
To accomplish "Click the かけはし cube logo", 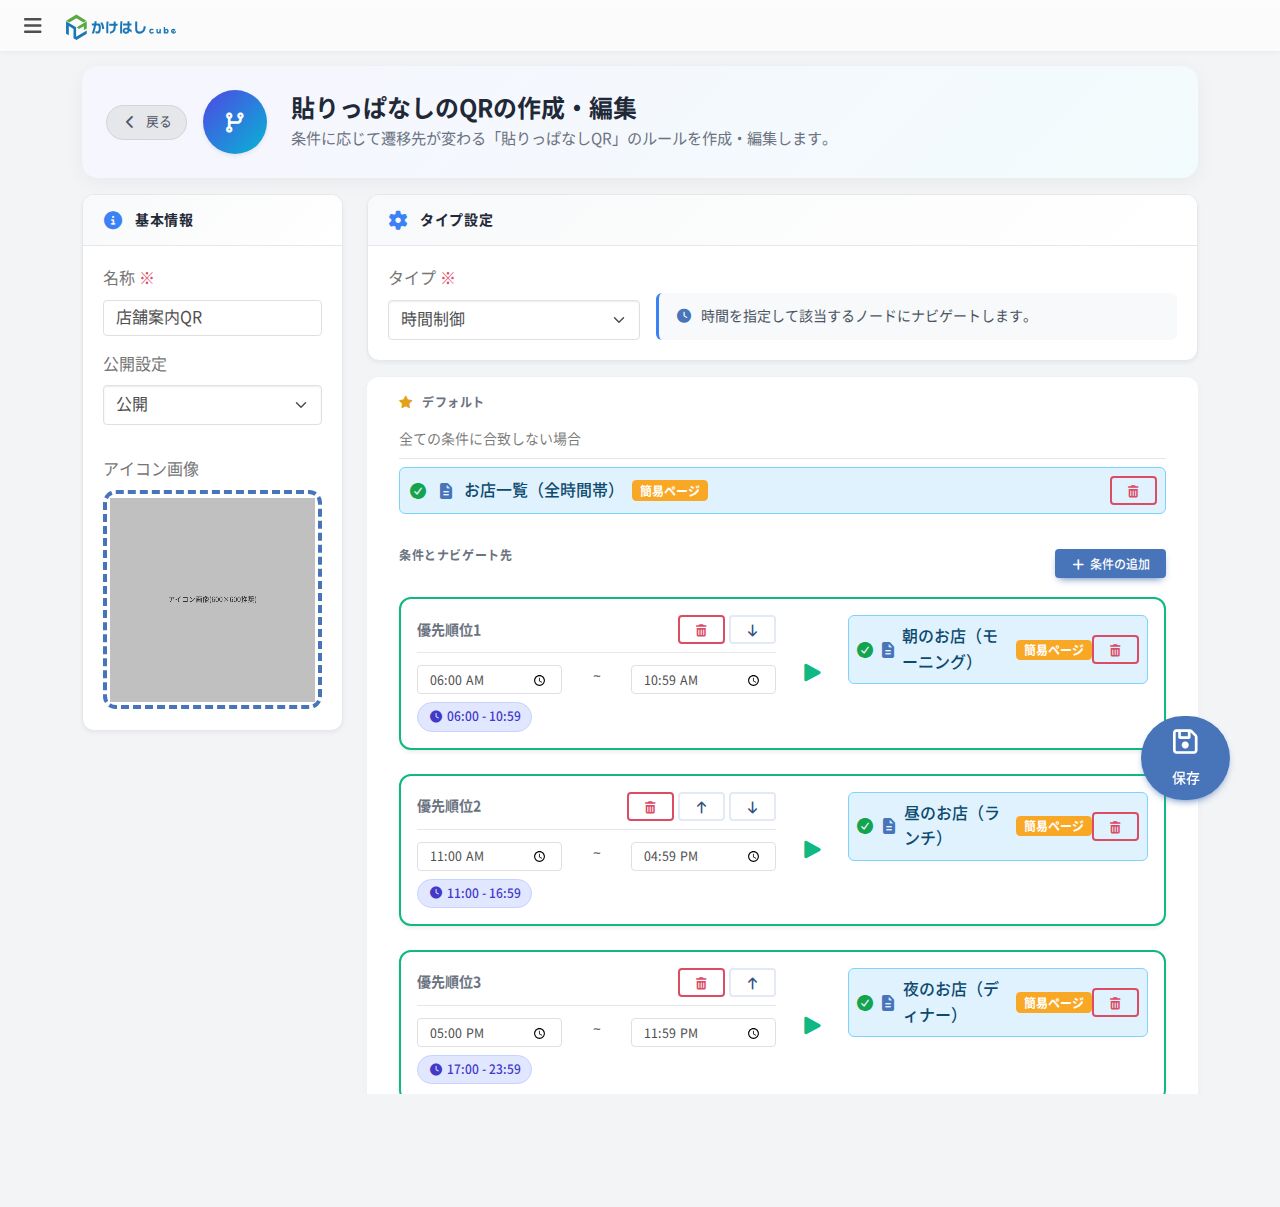I will click(x=121, y=27).
